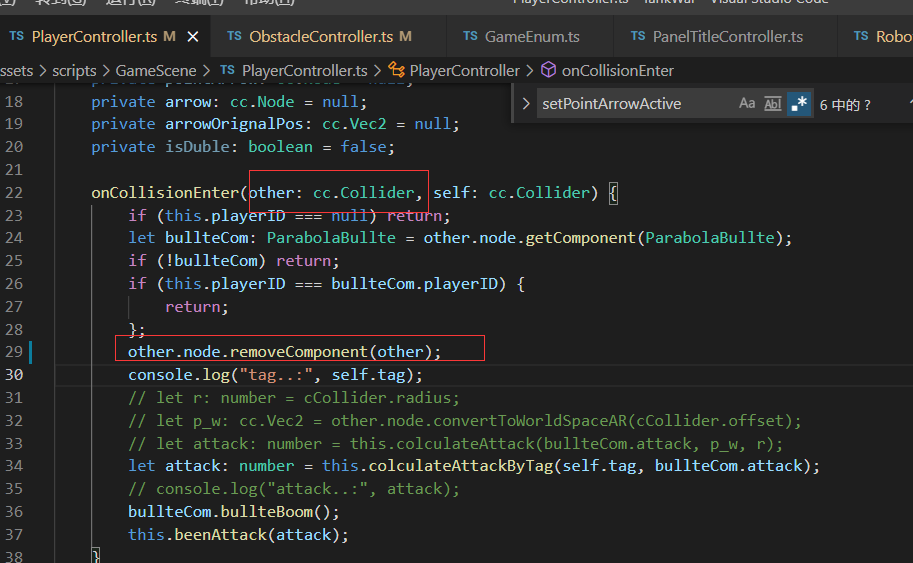
Task: Click the TS icon in the breadcrumb
Action: click(228, 70)
